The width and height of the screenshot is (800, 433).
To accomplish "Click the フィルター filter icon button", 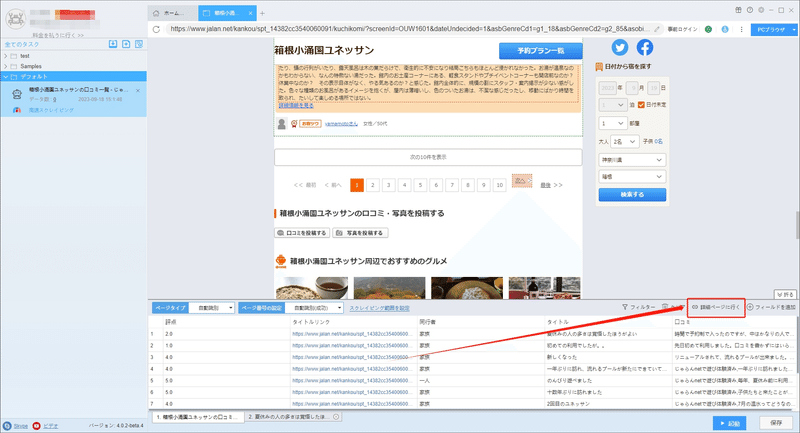I will 638,307.
